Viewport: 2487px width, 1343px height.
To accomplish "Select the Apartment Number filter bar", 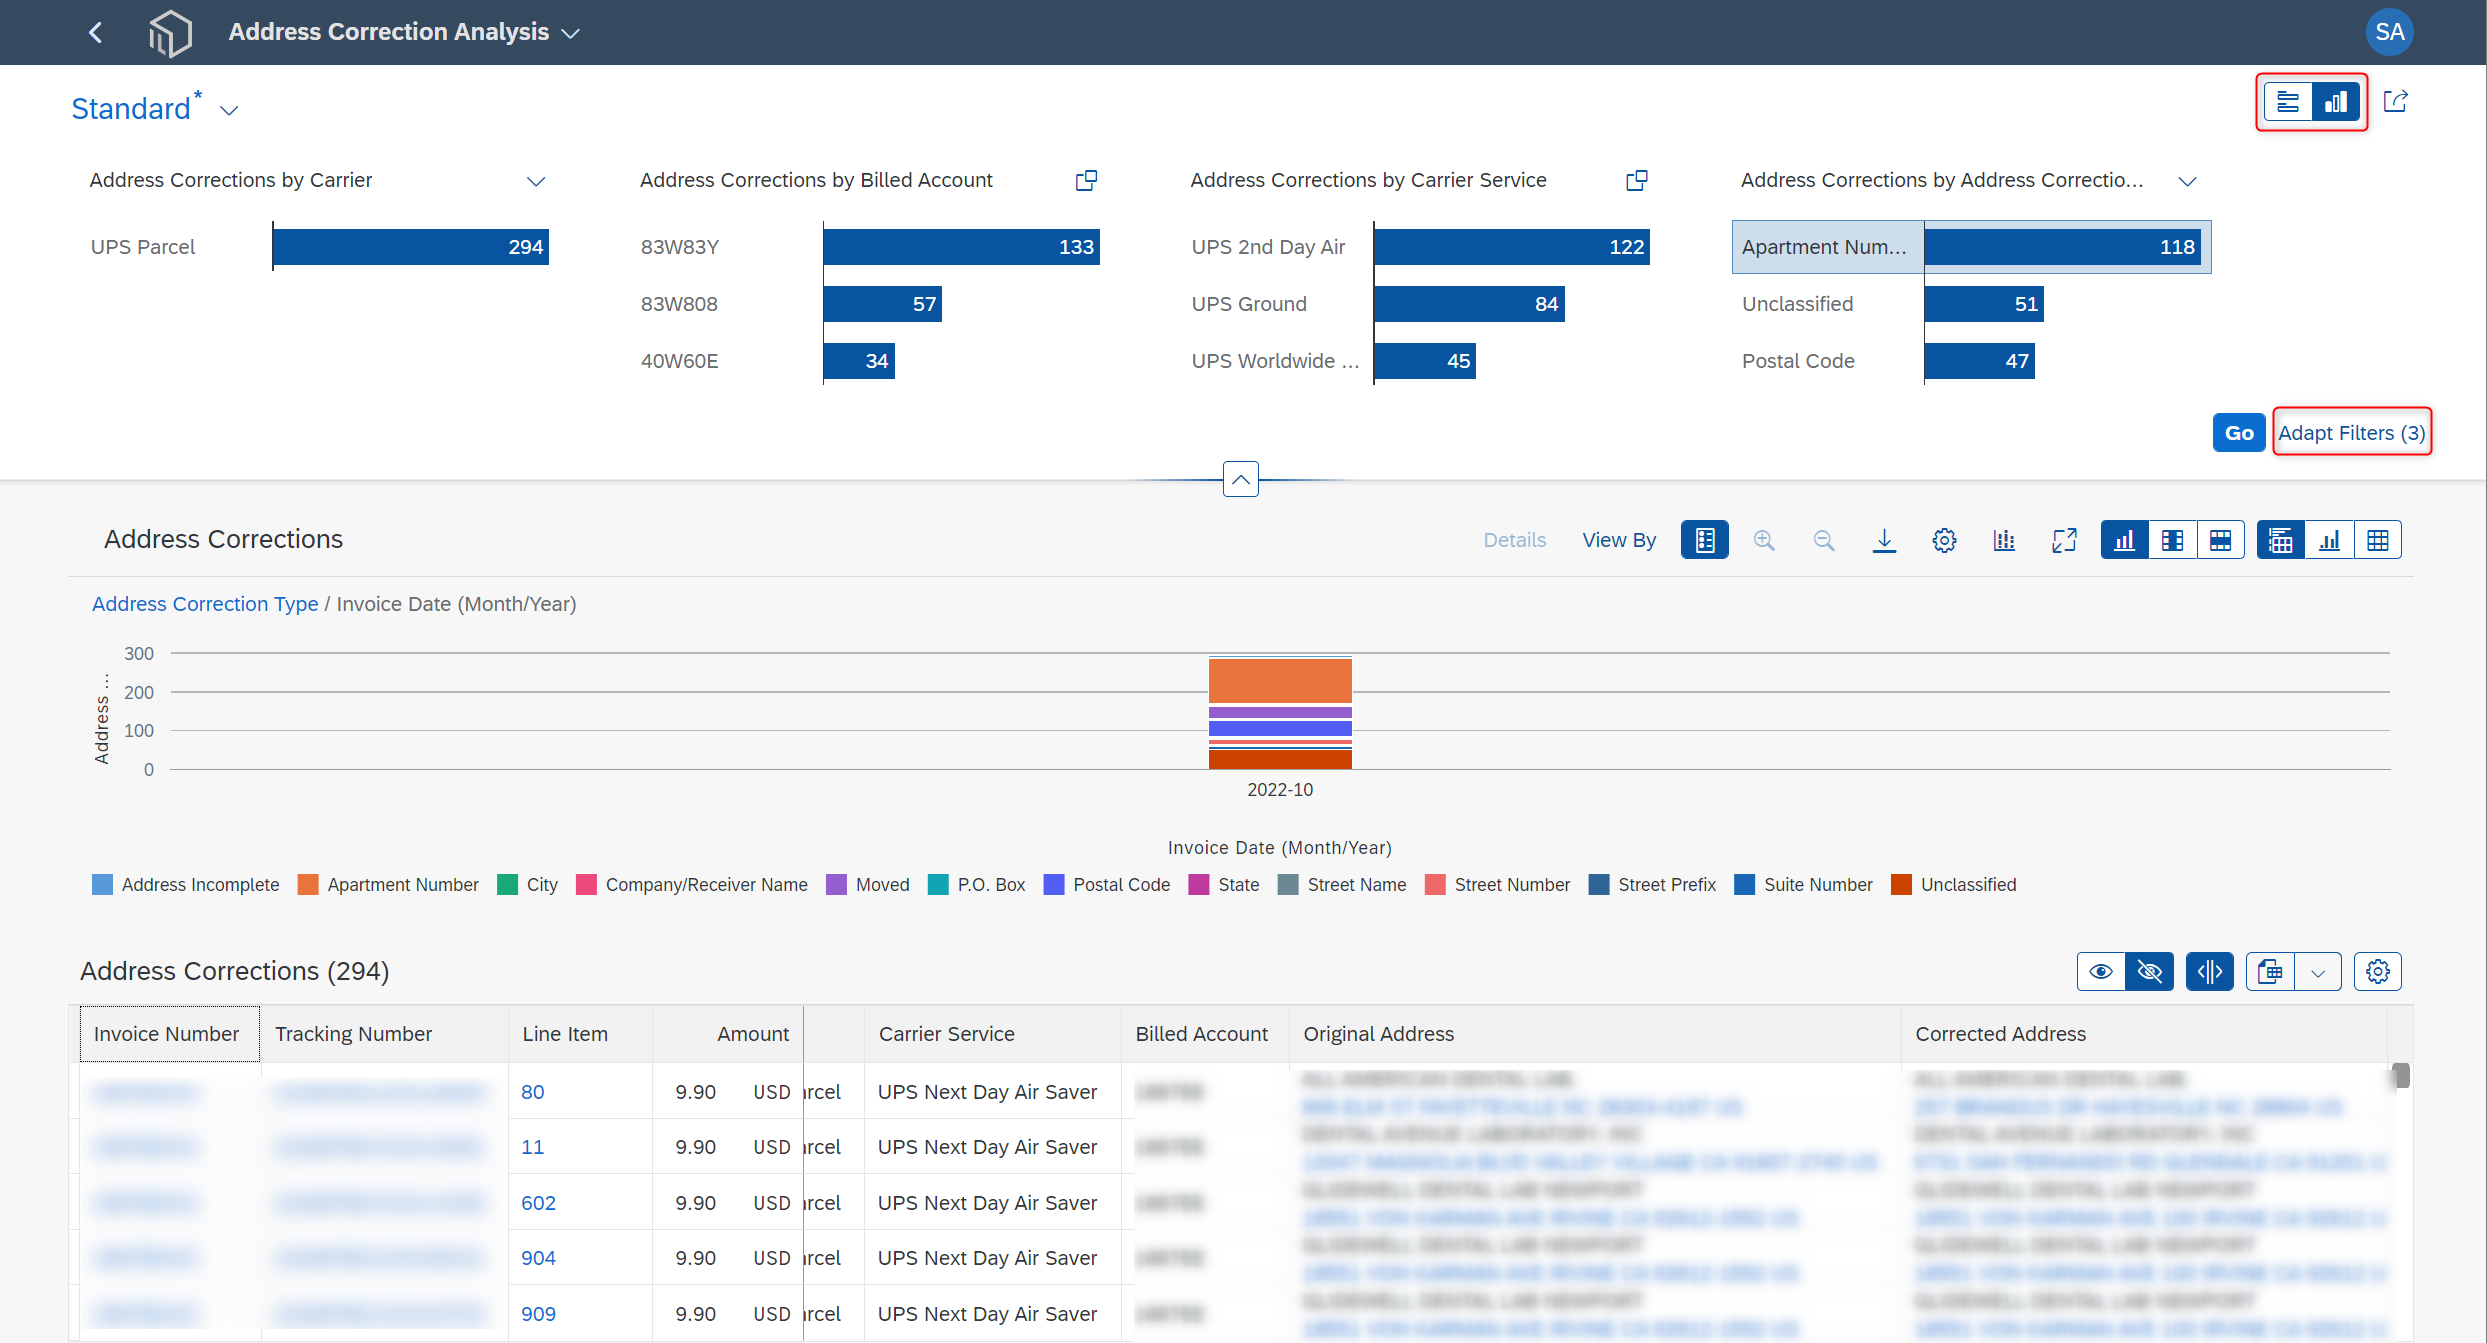I will 1971,247.
